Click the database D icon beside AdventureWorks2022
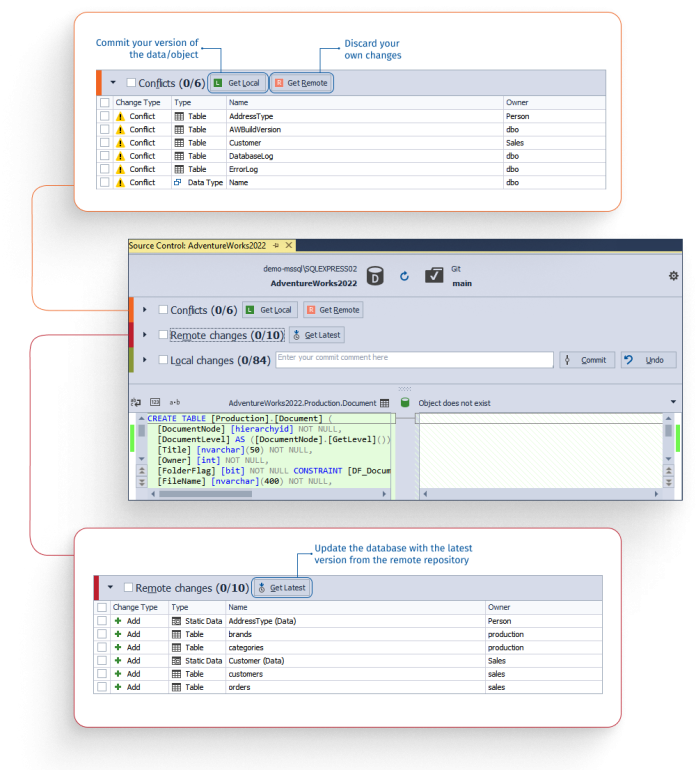 coord(375,276)
